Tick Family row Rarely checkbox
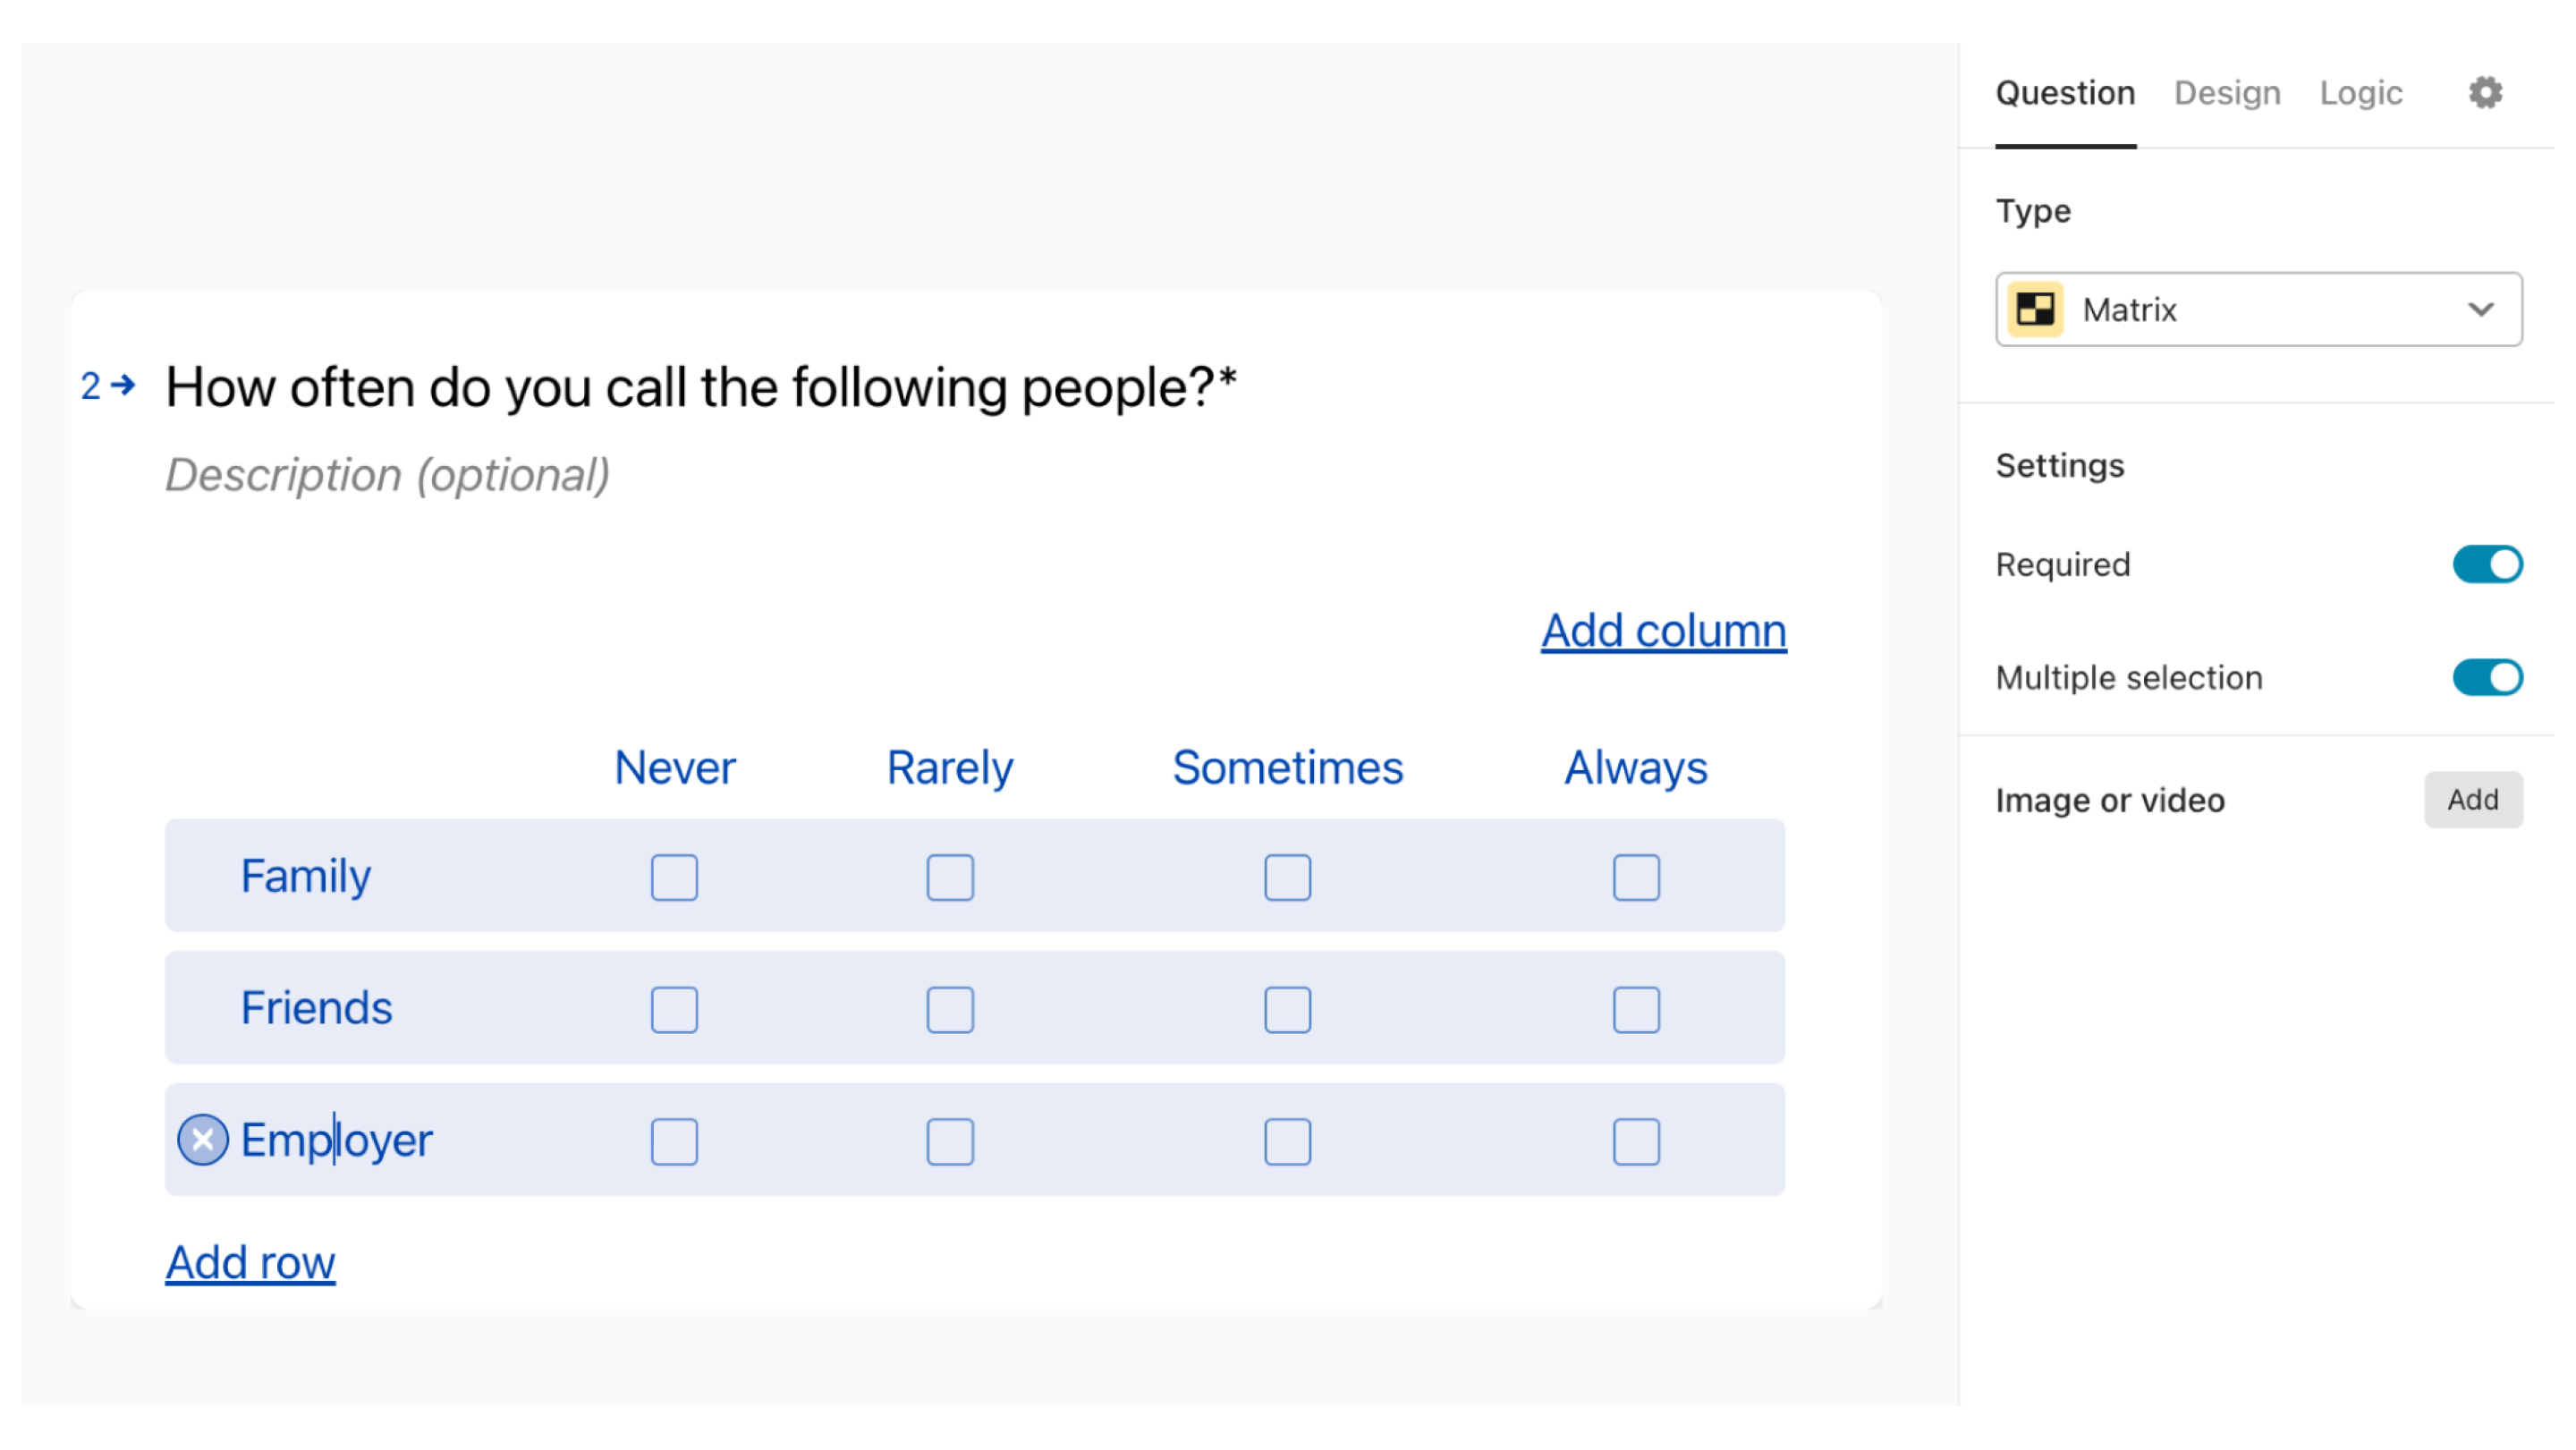The image size is (2576, 1450). [949, 877]
